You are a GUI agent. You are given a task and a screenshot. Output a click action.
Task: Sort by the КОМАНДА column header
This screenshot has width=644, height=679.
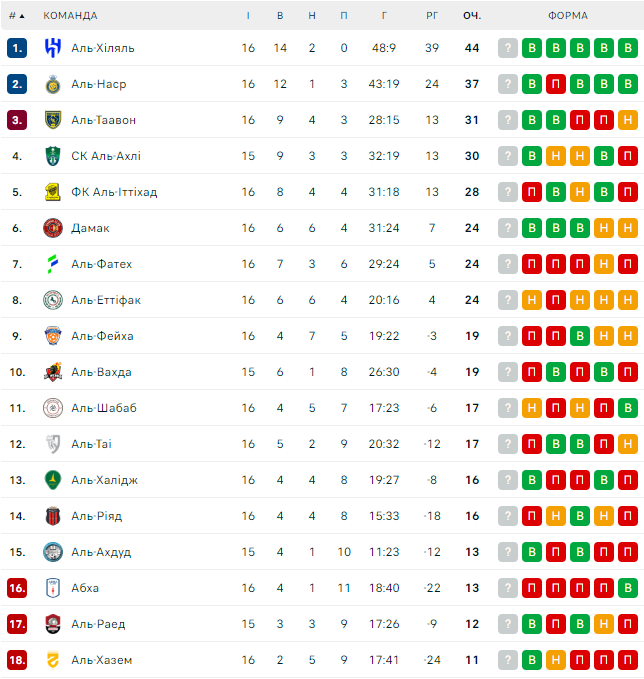(70, 16)
